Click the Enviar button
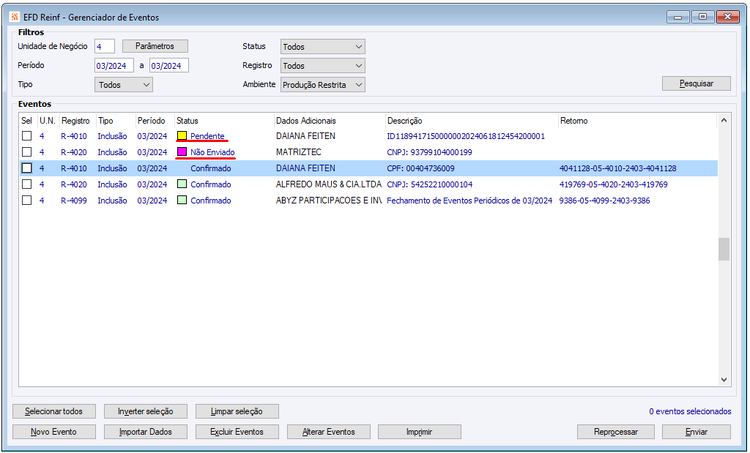Screen dimensions: 750x453 696,431
